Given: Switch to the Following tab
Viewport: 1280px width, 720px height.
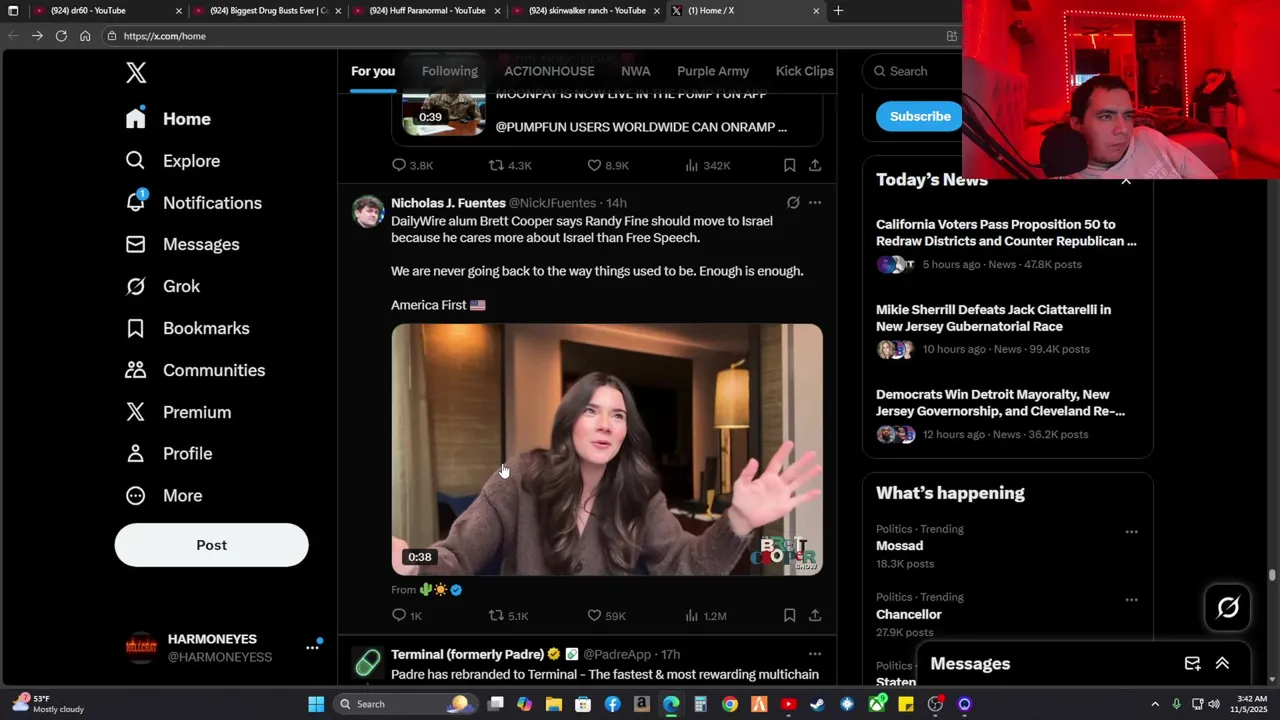Looking at the screenshot, I should click(450, 71).
